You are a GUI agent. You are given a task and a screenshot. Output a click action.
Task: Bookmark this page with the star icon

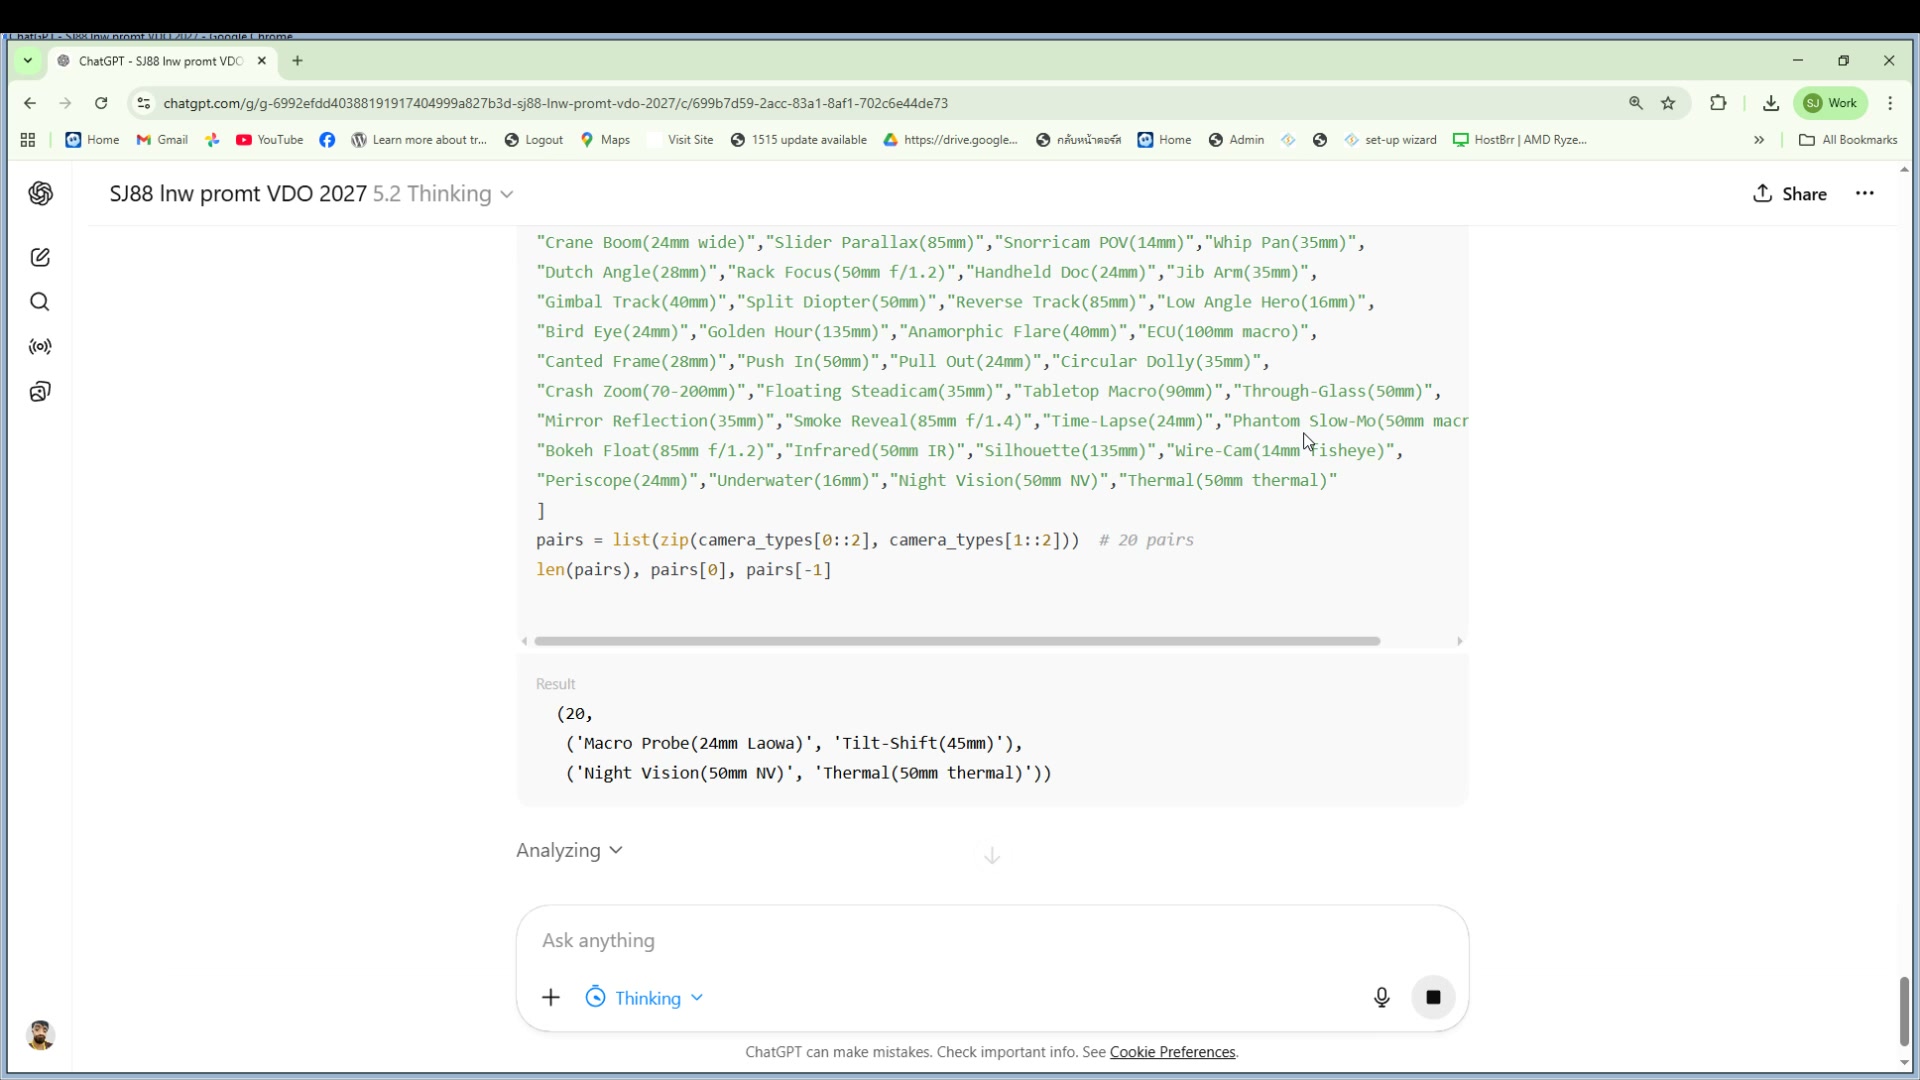tap(1668, 103)
